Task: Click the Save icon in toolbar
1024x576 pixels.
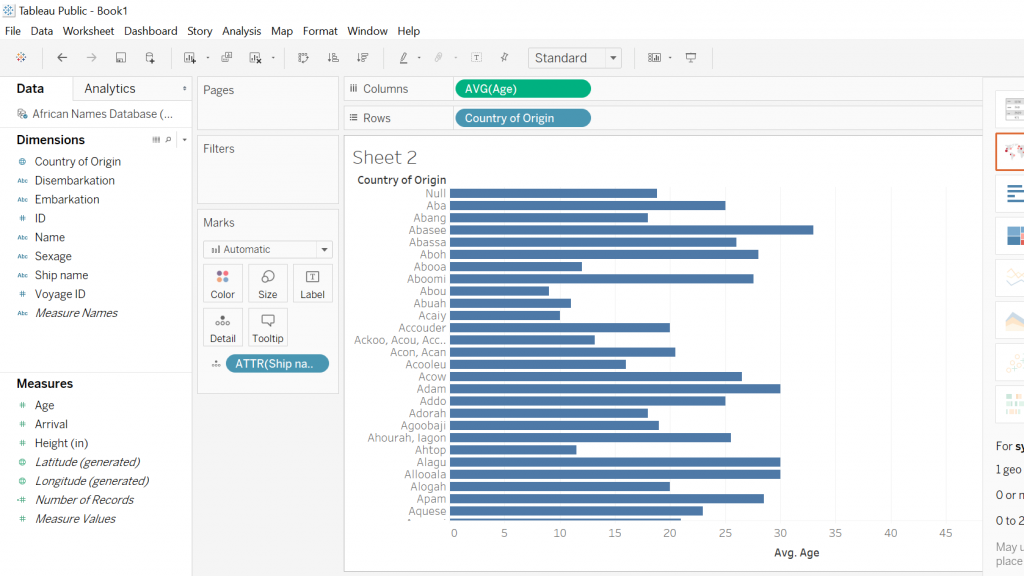Action: (x=121, y=58)
